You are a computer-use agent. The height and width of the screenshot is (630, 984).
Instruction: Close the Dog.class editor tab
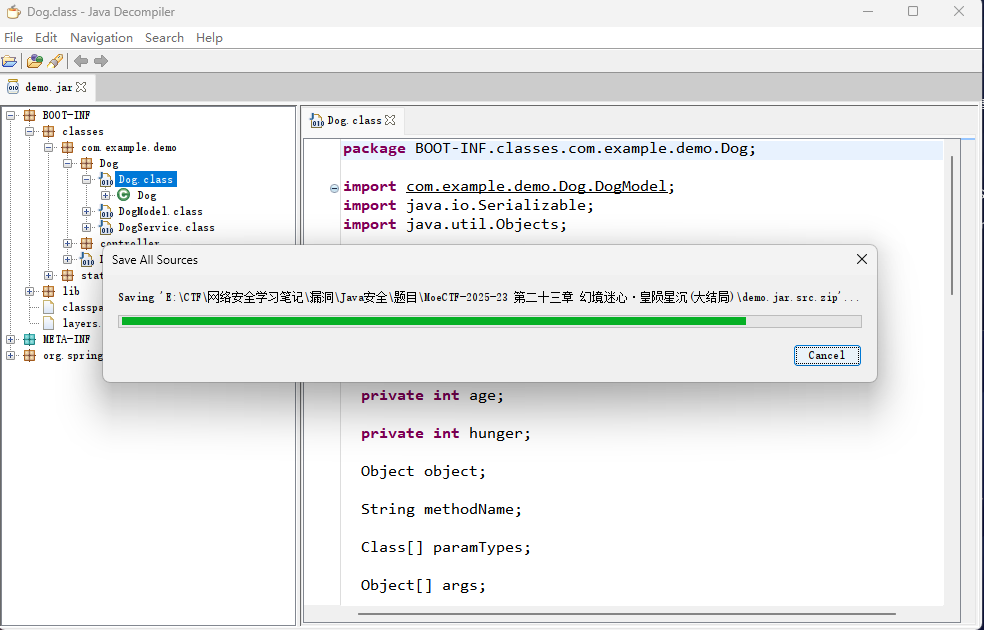click(391, 120)
